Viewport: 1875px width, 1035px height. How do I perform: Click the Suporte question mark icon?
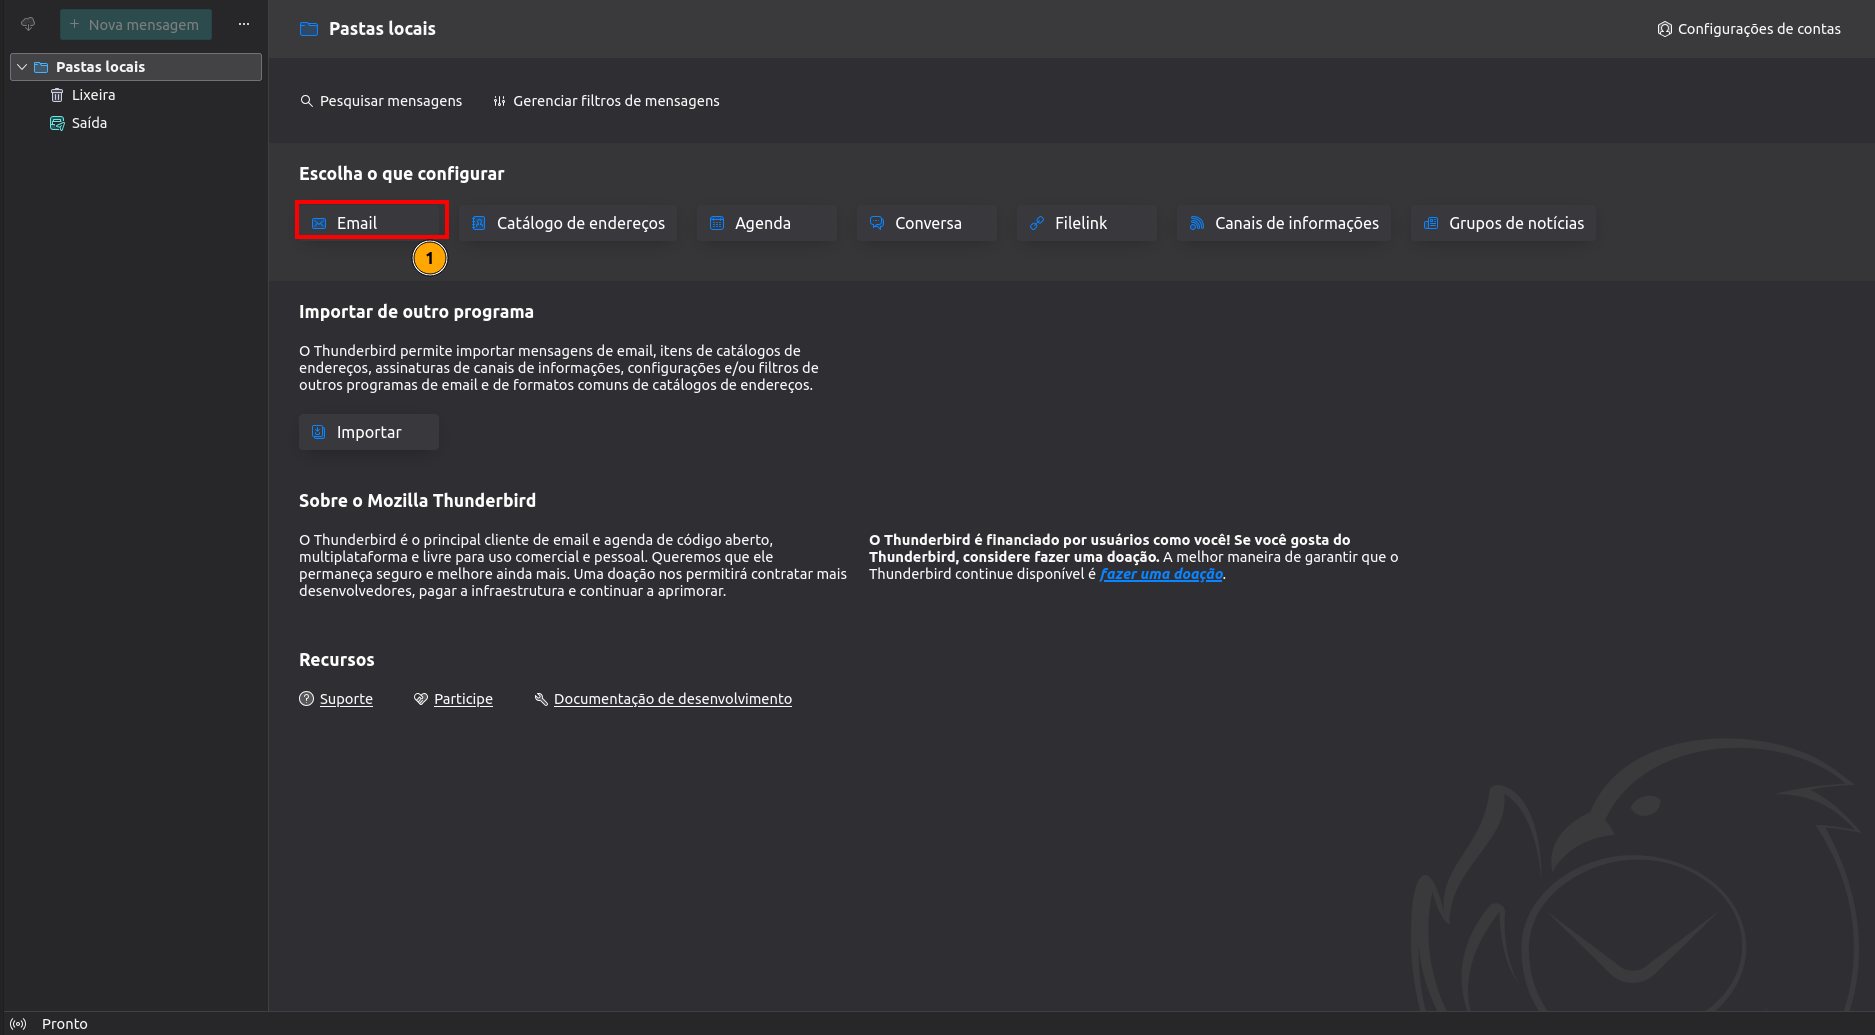point(307,699)
